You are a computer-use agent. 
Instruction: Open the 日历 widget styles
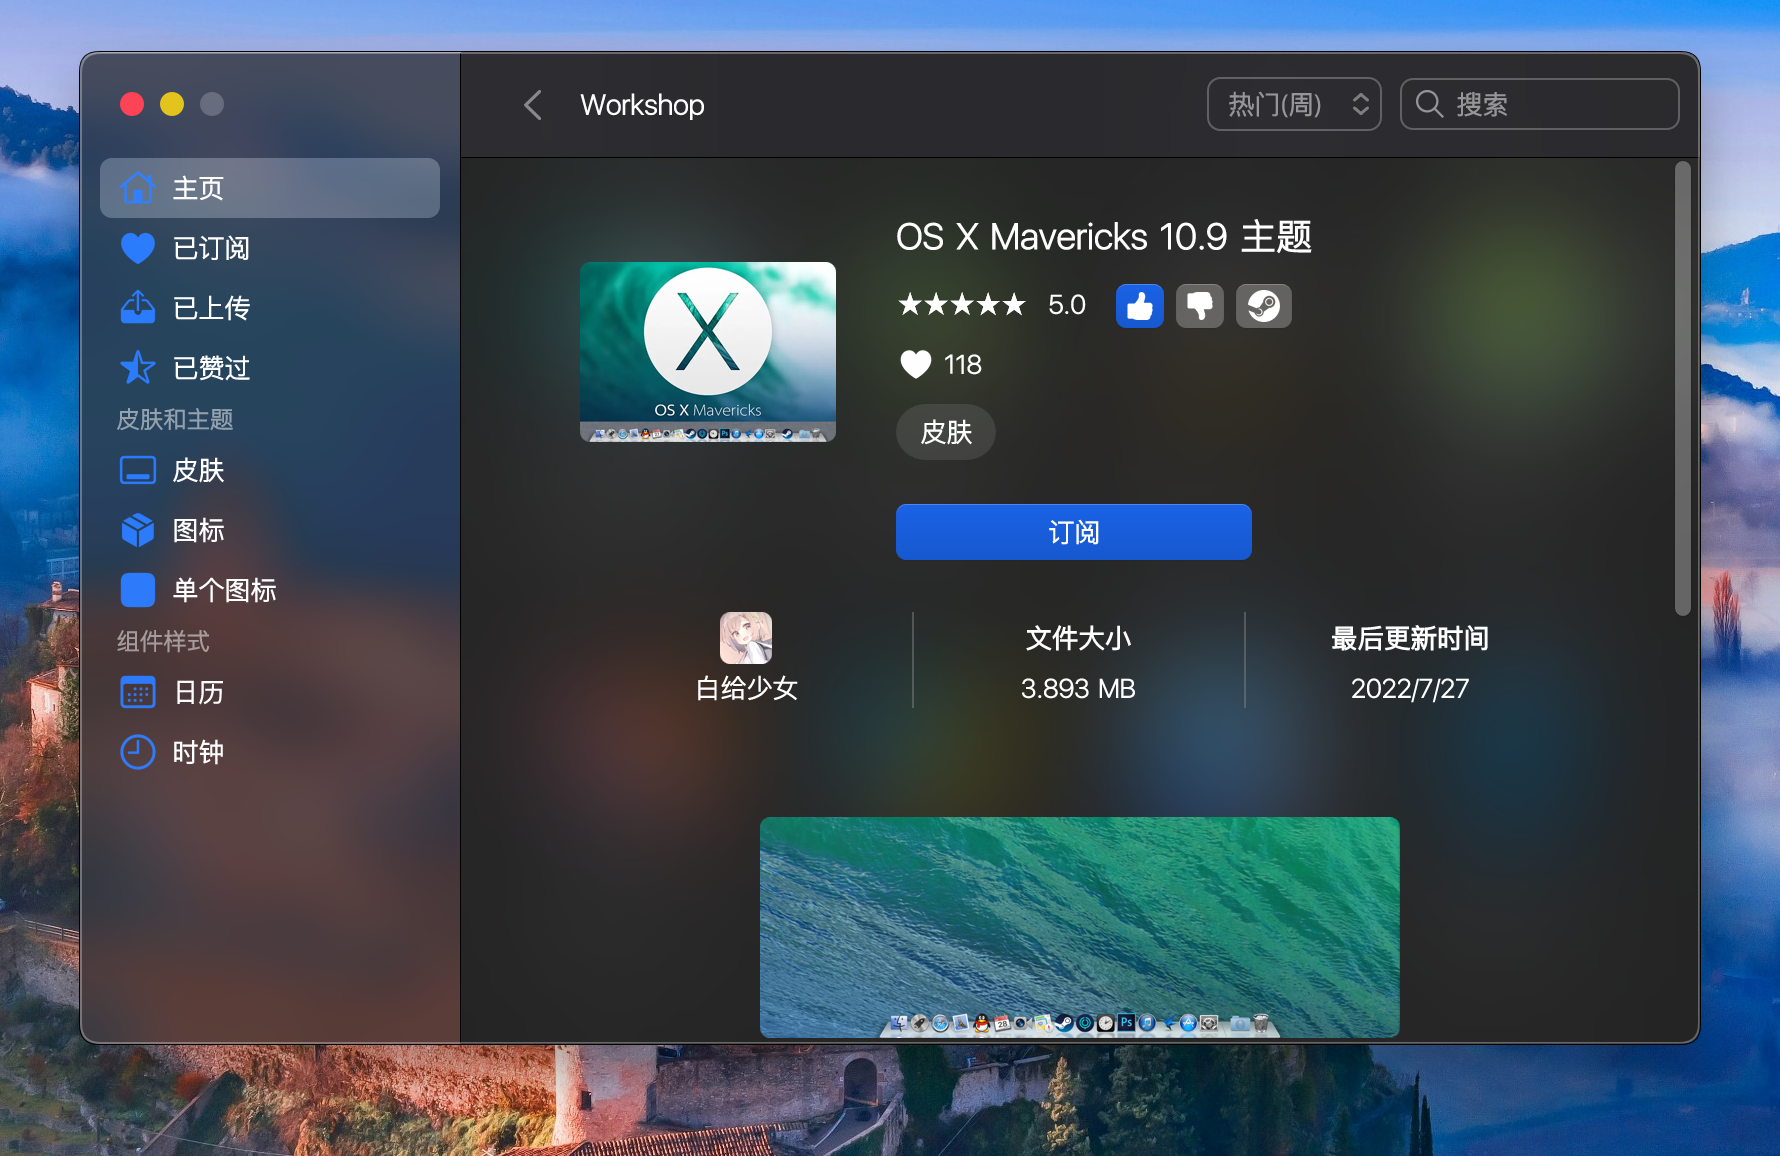tap(270, 692)
